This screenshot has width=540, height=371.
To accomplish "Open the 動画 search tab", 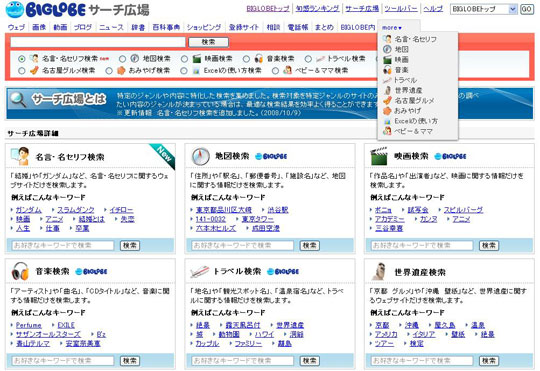I will pyautogui.click(x=60, y=27).
